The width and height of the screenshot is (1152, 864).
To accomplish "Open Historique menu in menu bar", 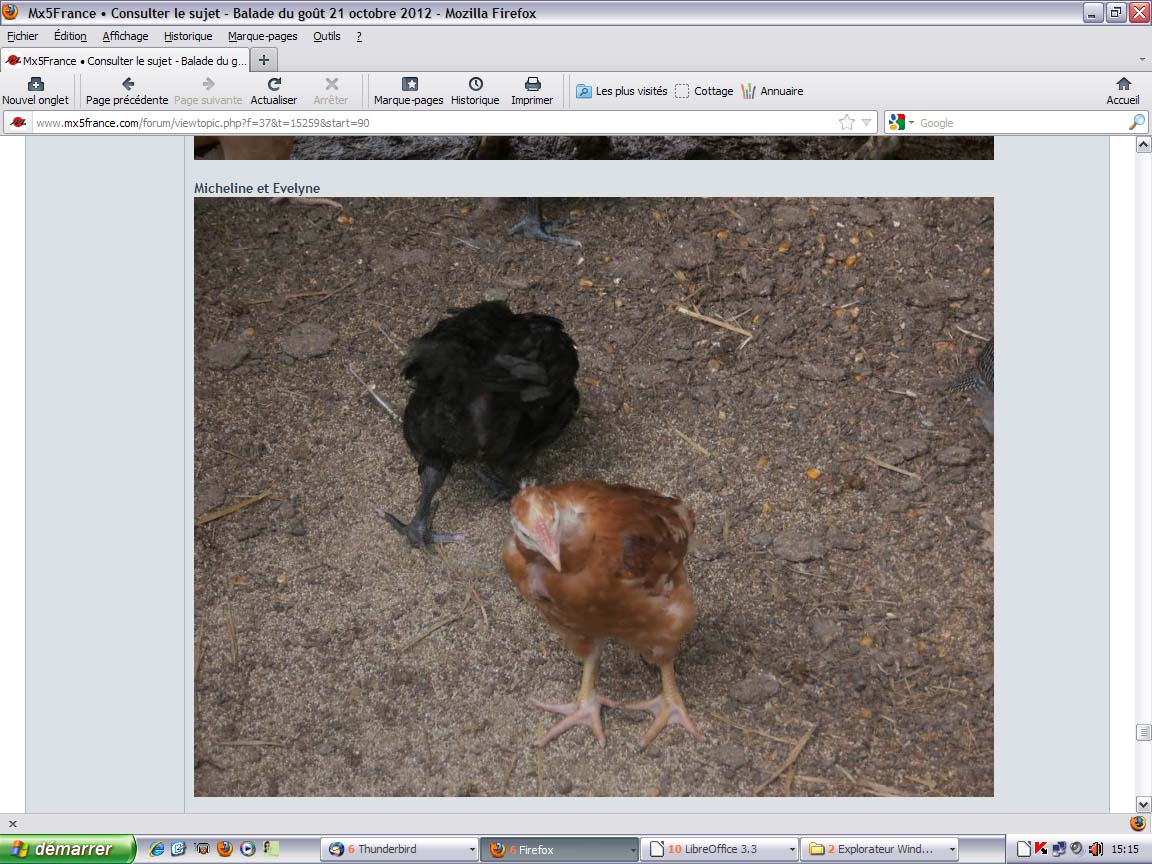I will point(187,36).
